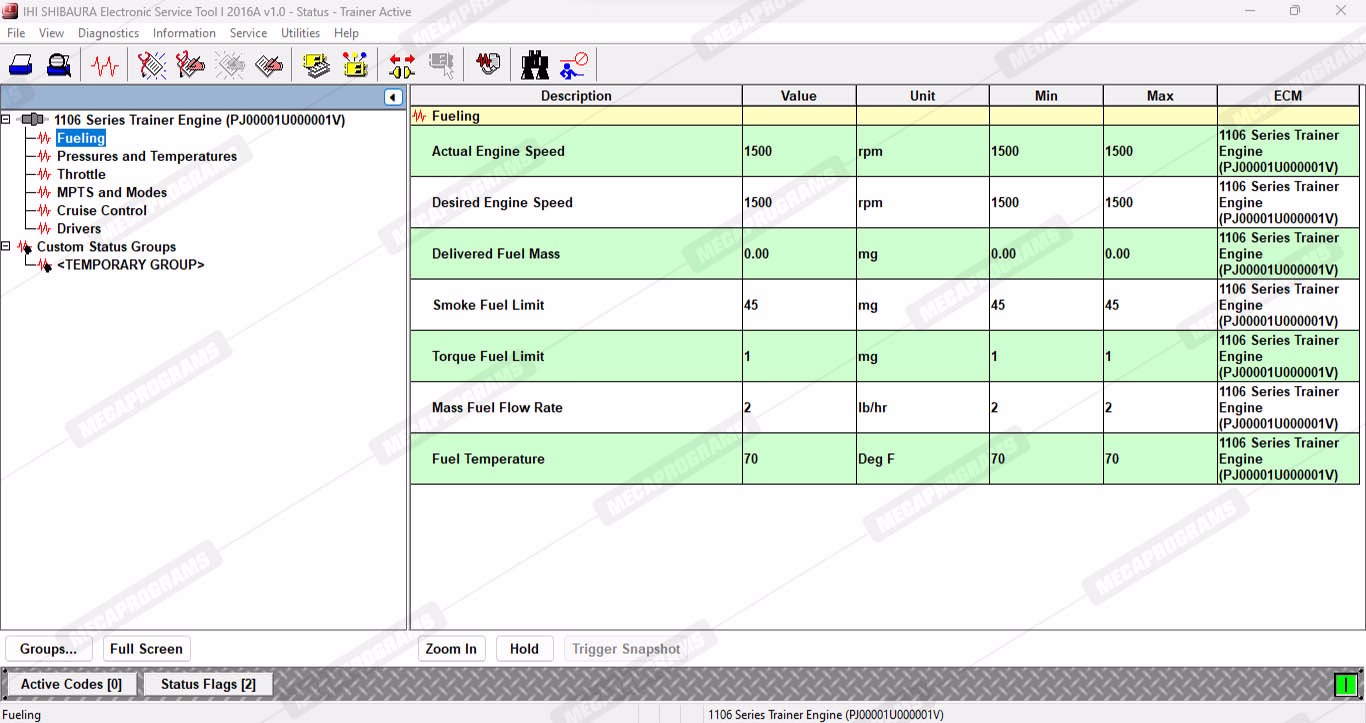Image resolution: width=1366 pixels, height=723 pixels.
Task: Click the binoculars search icon
Action: [x=535, y=66]
